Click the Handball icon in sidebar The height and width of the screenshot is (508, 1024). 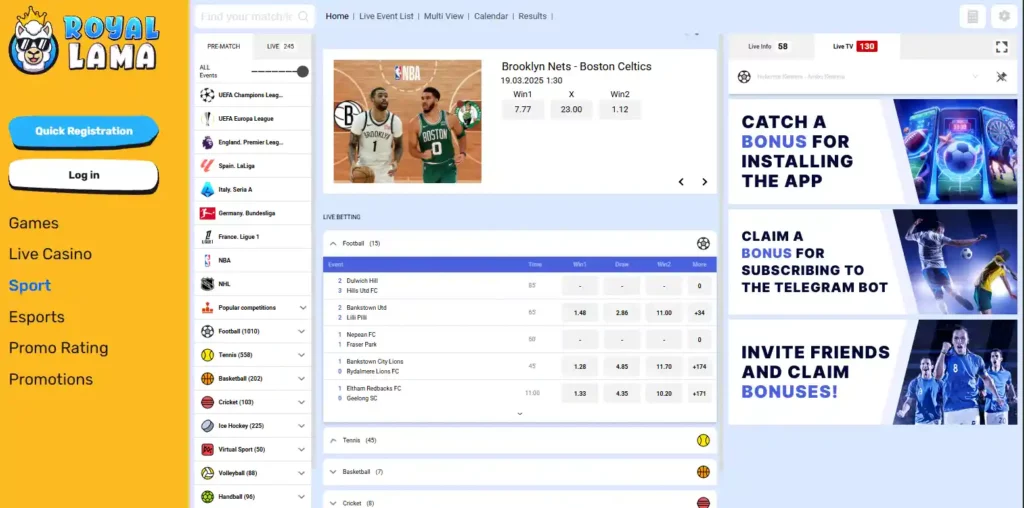coord(207,496)
